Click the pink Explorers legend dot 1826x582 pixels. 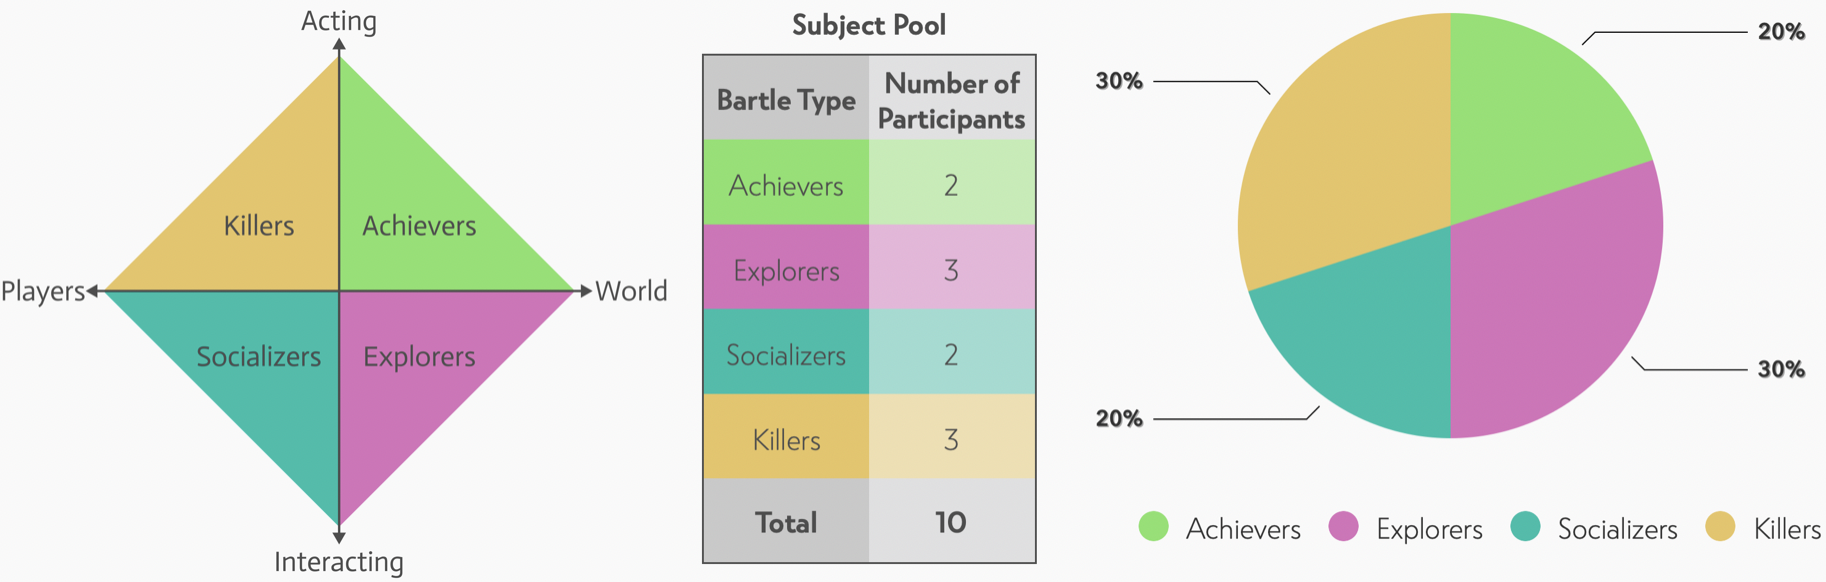click(x=1343, y=526)
